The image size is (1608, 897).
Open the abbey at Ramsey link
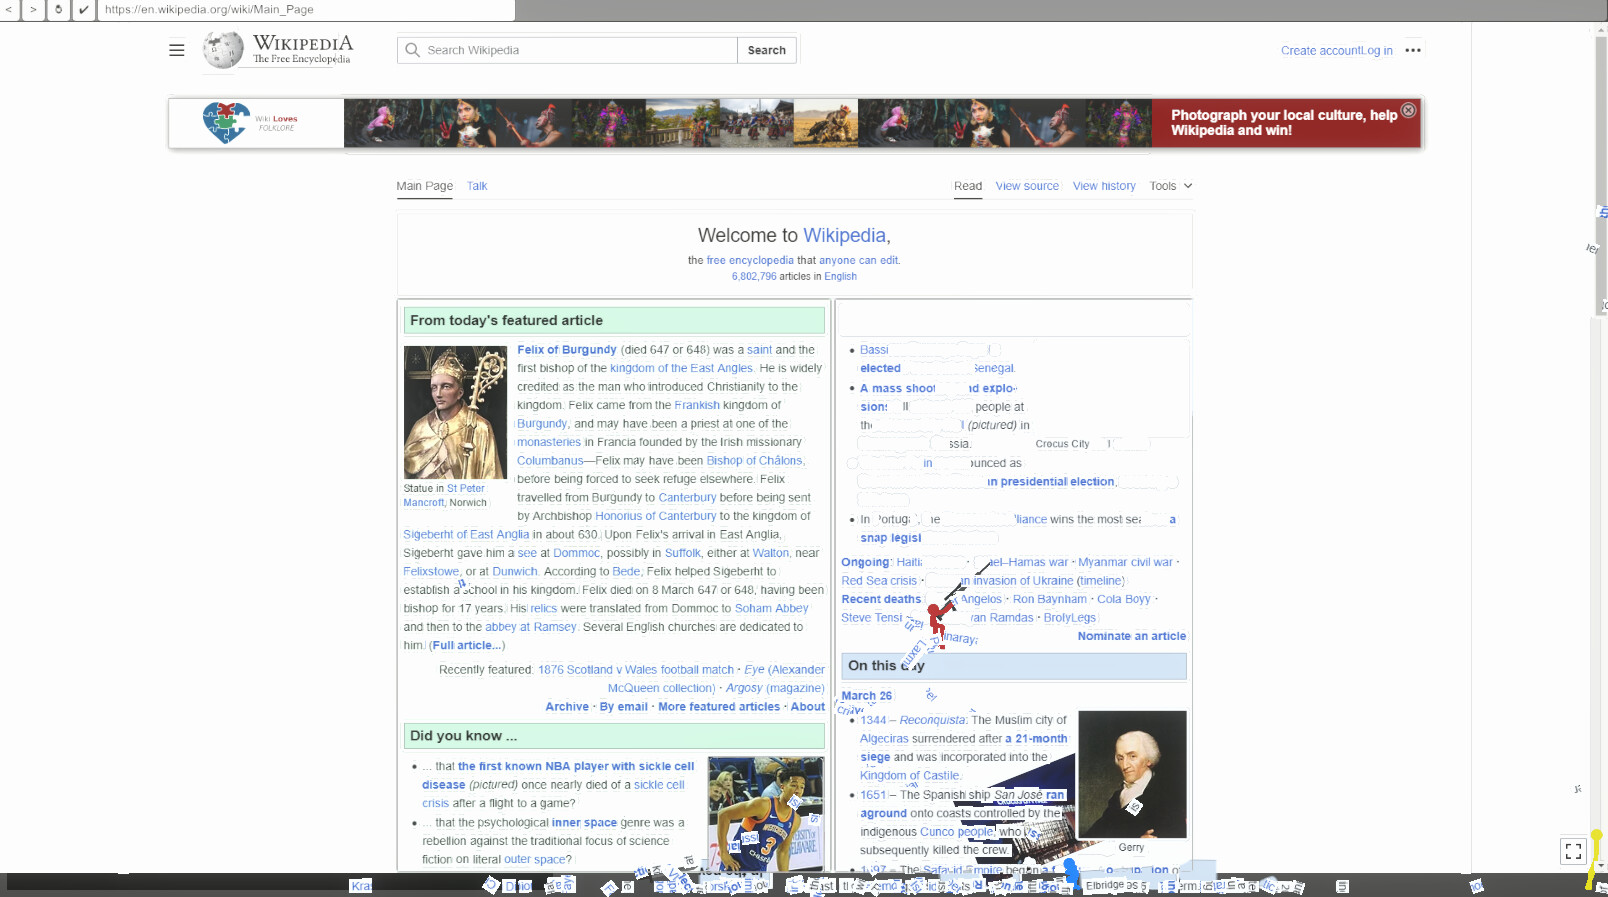pos(531,627)
